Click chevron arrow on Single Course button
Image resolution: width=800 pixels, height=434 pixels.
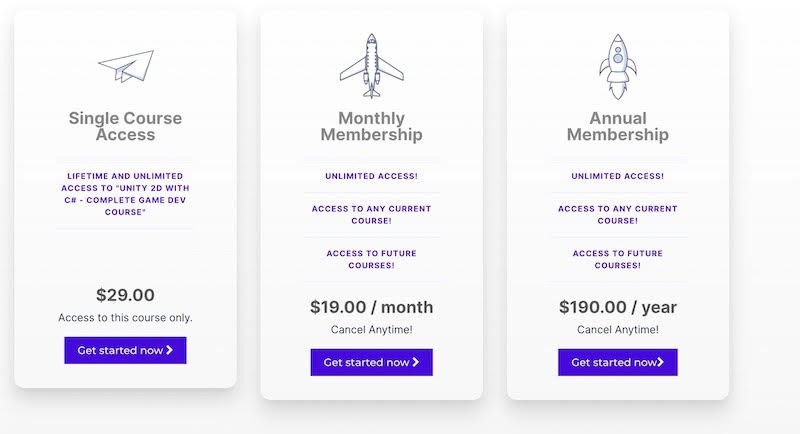(170, 350)
